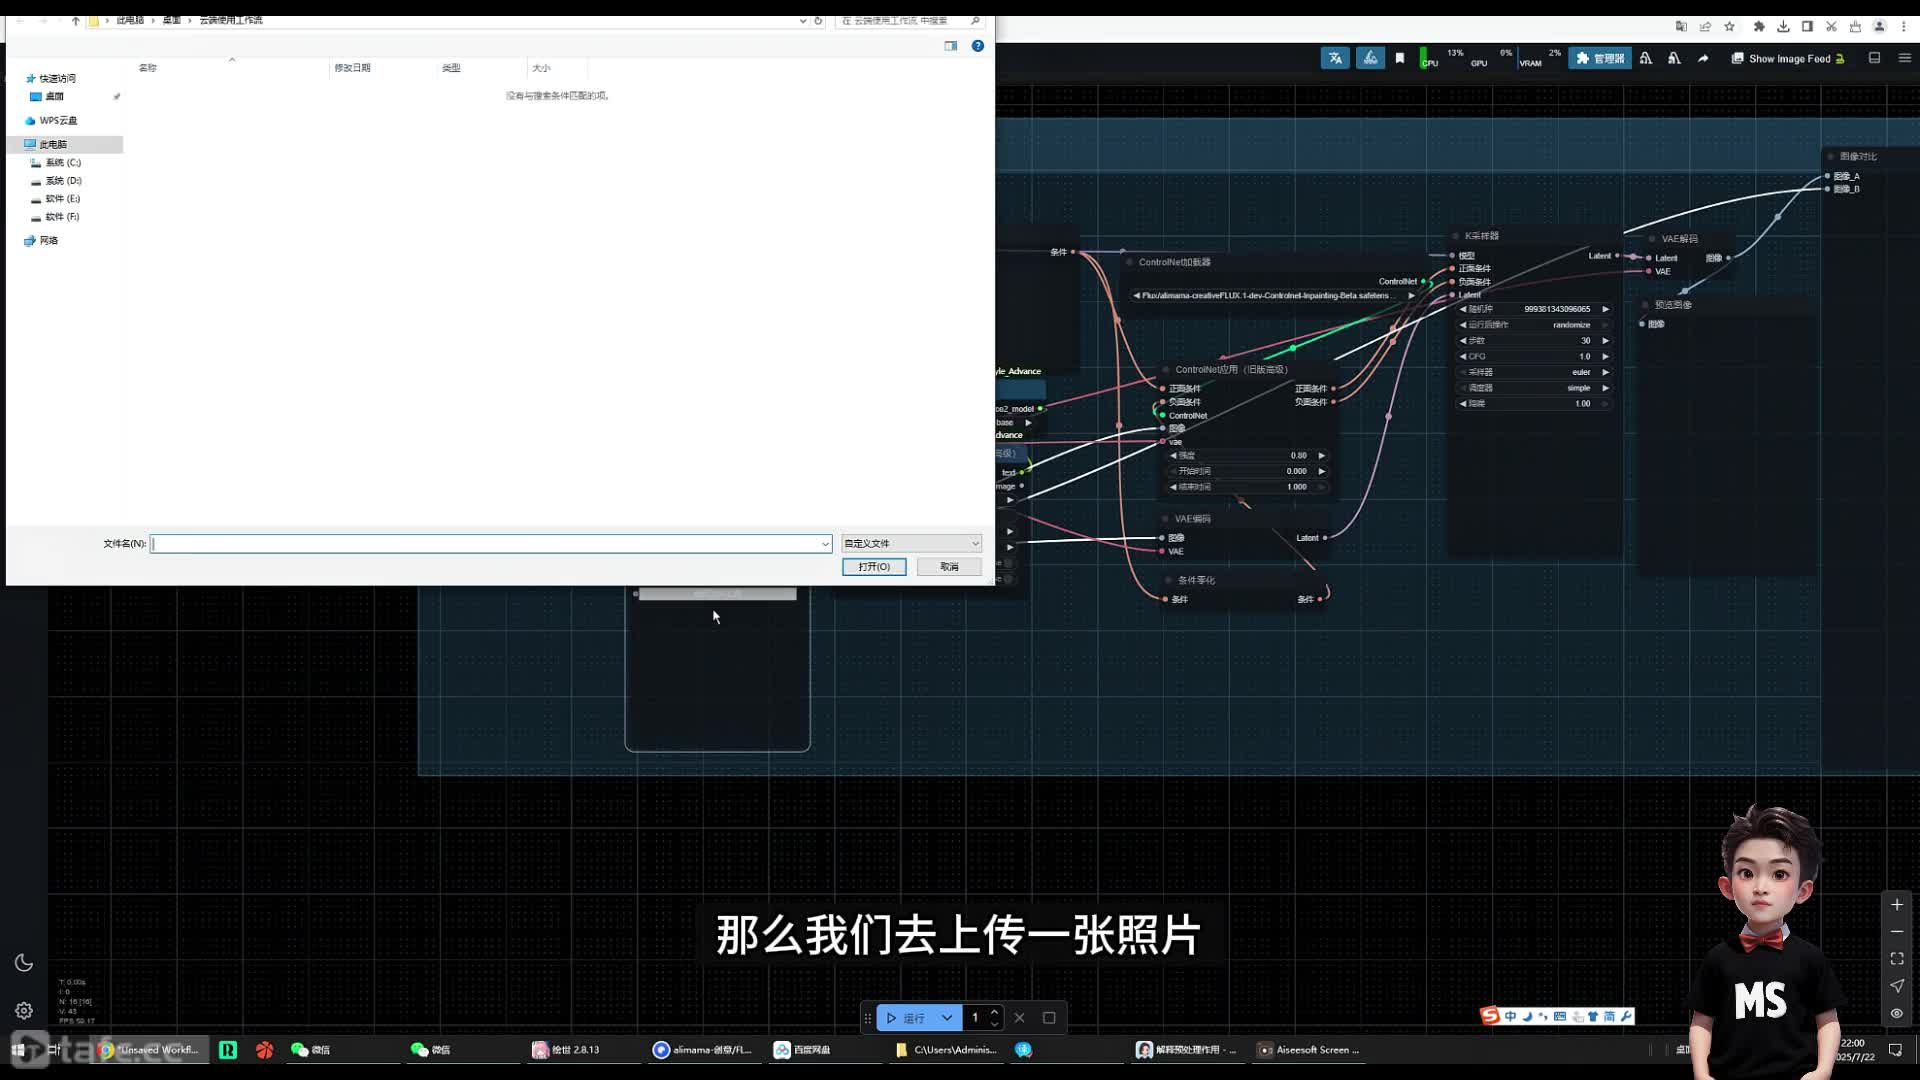Image resolution: width=1920 pixels, height=1080 pixels.
Task: Click the file dialog search box
Action: (909, 20)
